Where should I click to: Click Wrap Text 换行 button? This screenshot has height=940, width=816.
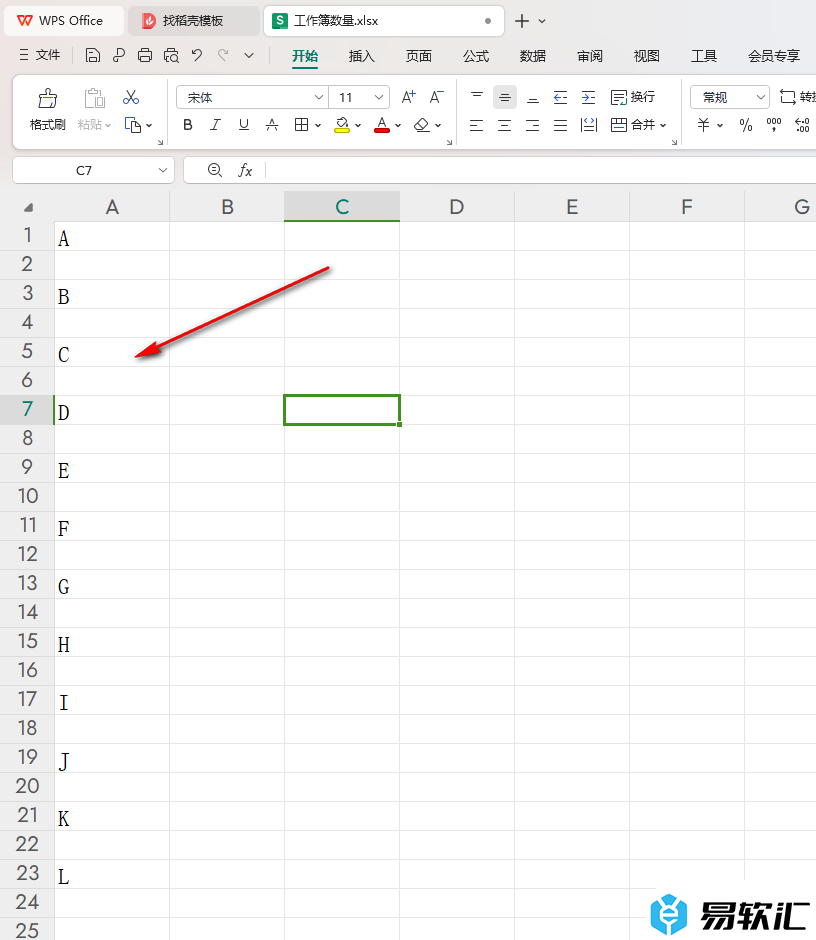click(633, 97)
